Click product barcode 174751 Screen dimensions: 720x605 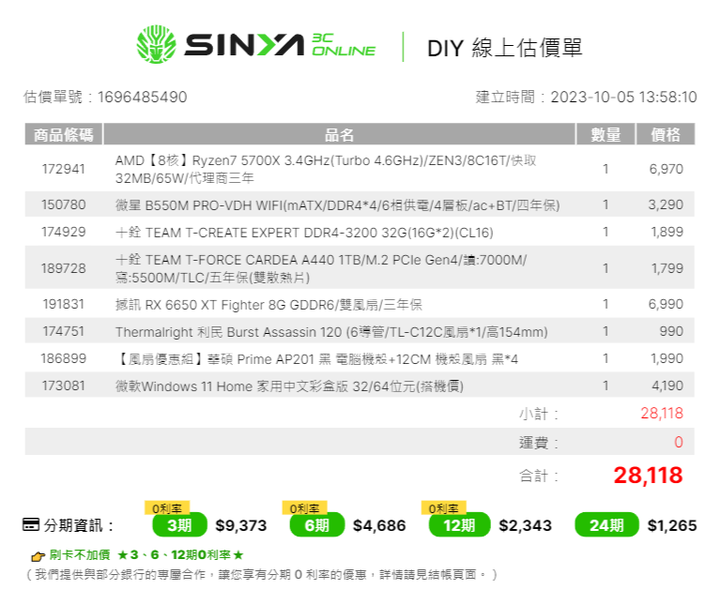tap(63, 331)
